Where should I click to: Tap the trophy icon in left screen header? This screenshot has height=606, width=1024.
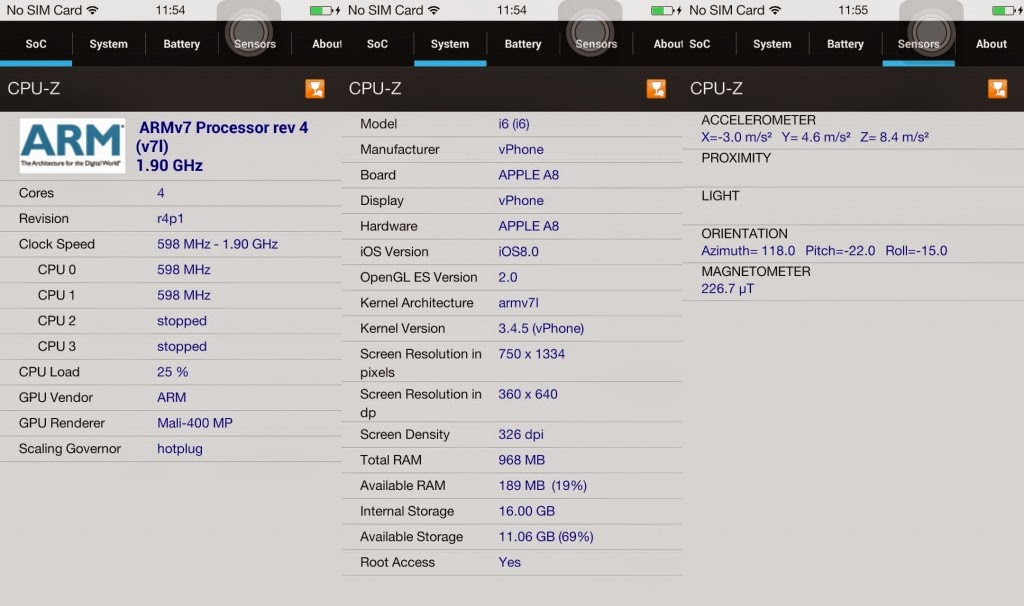click(x=315, y=89)
